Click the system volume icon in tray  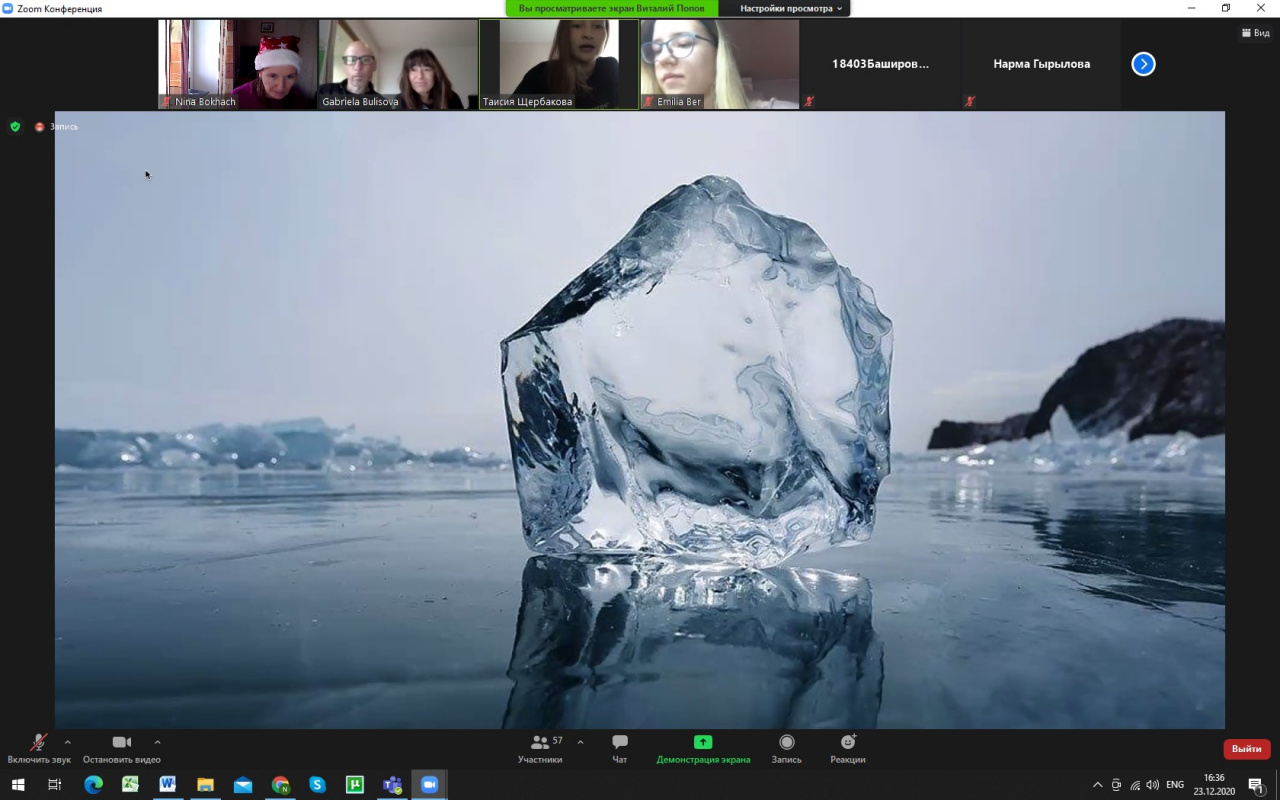(1152, 785)
